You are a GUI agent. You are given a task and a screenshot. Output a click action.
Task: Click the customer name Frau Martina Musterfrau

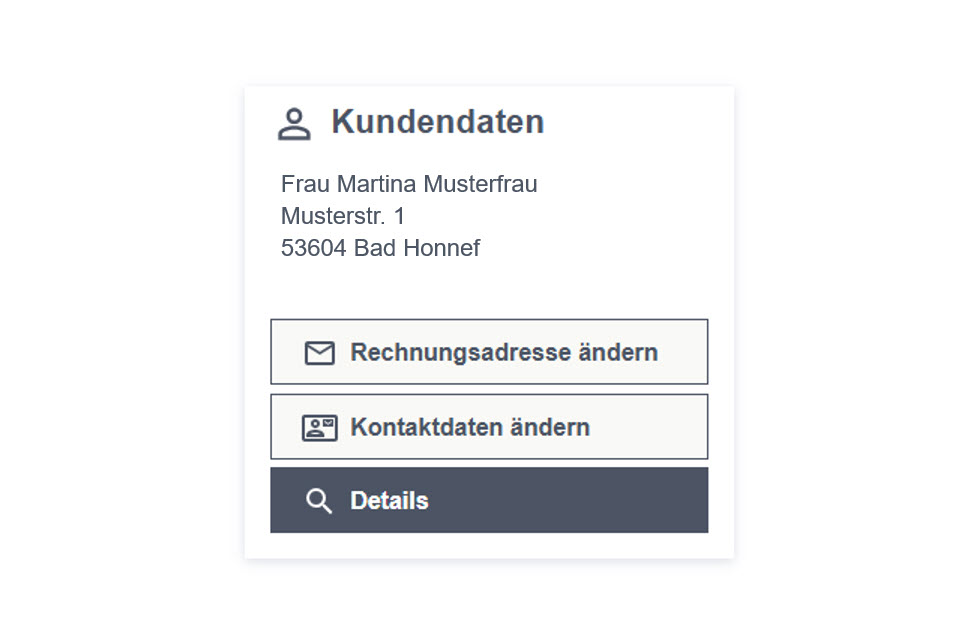[x=409, y=184]
